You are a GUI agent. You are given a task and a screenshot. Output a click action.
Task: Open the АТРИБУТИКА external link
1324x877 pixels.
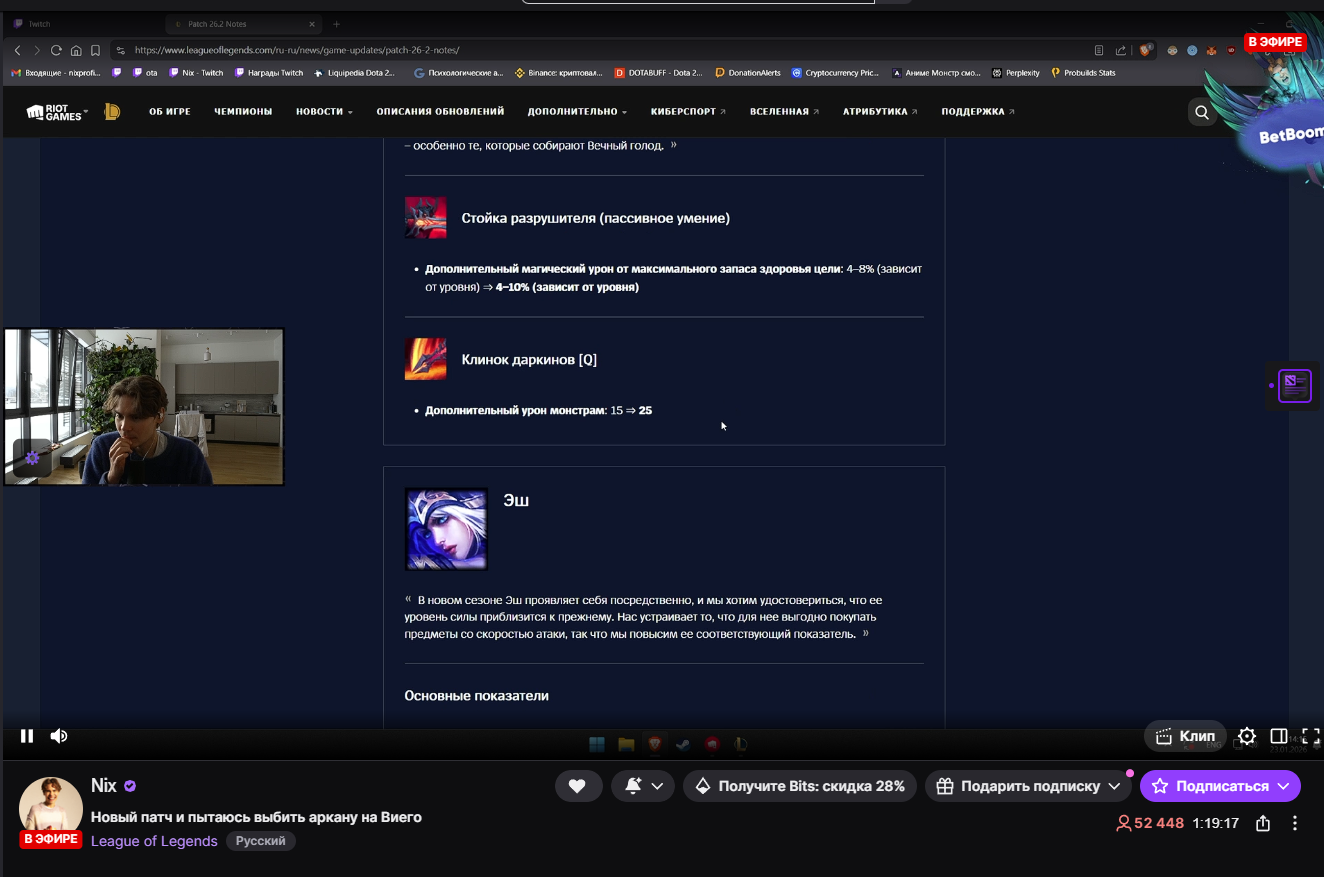881,112
